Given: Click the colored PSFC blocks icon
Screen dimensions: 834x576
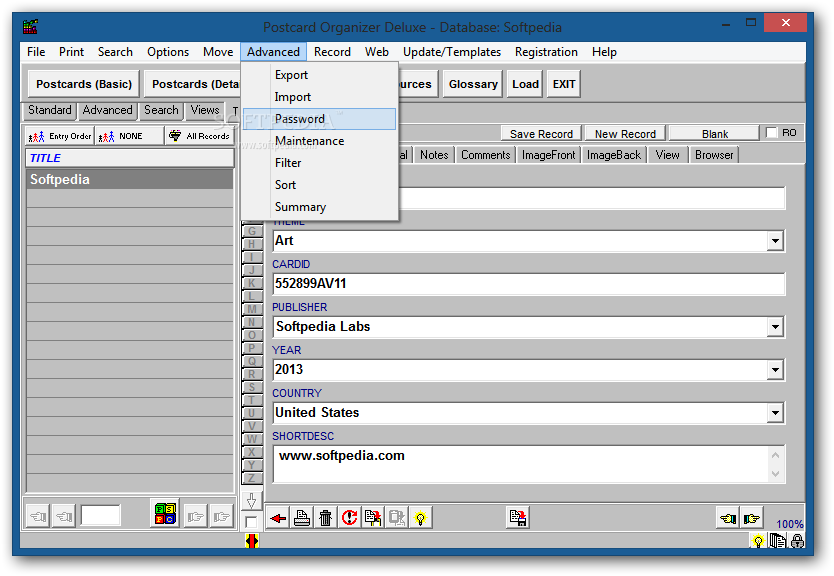Looking at the screenshot, I should point(165,514).
